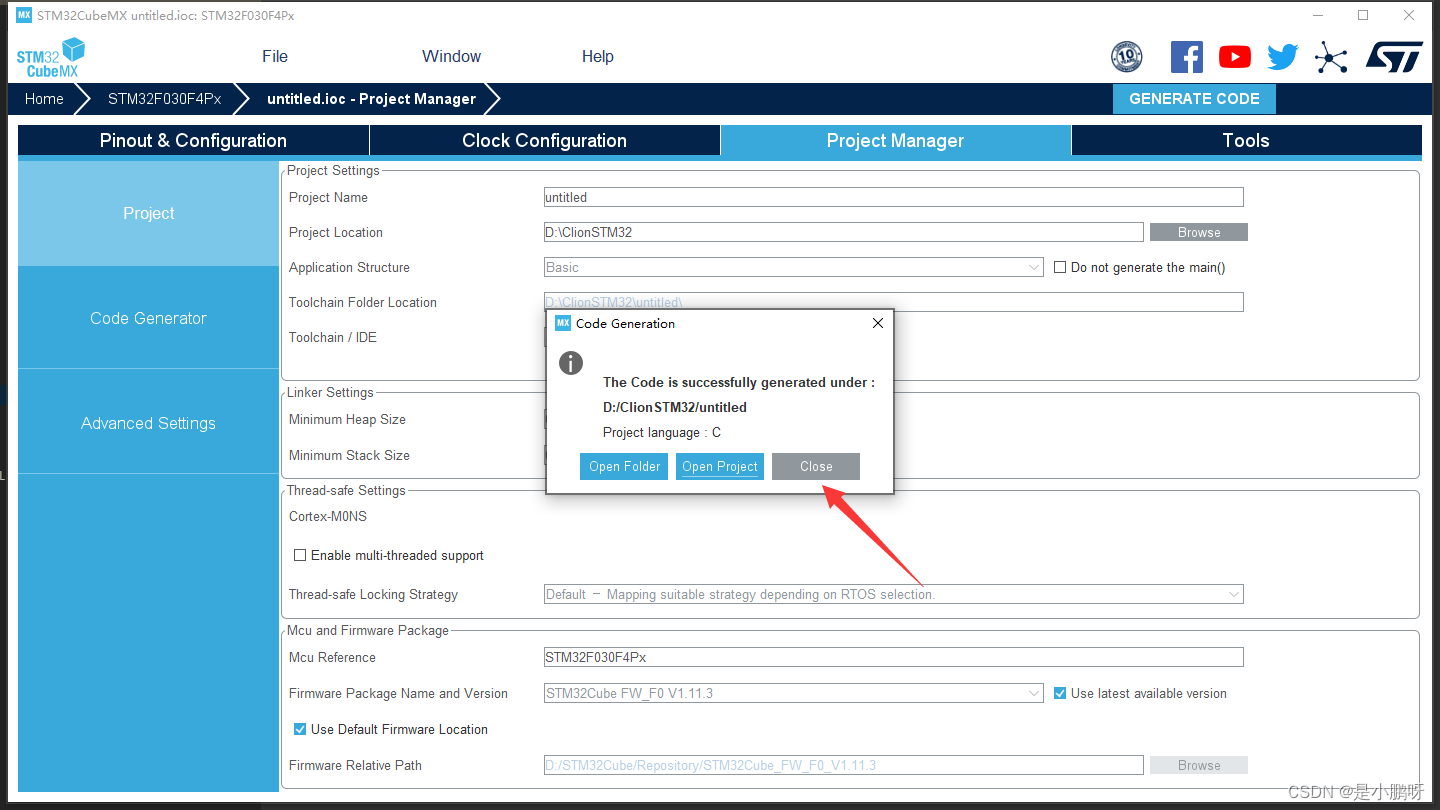Click the Firmware Relative Path field

click(x=844, y=765)
